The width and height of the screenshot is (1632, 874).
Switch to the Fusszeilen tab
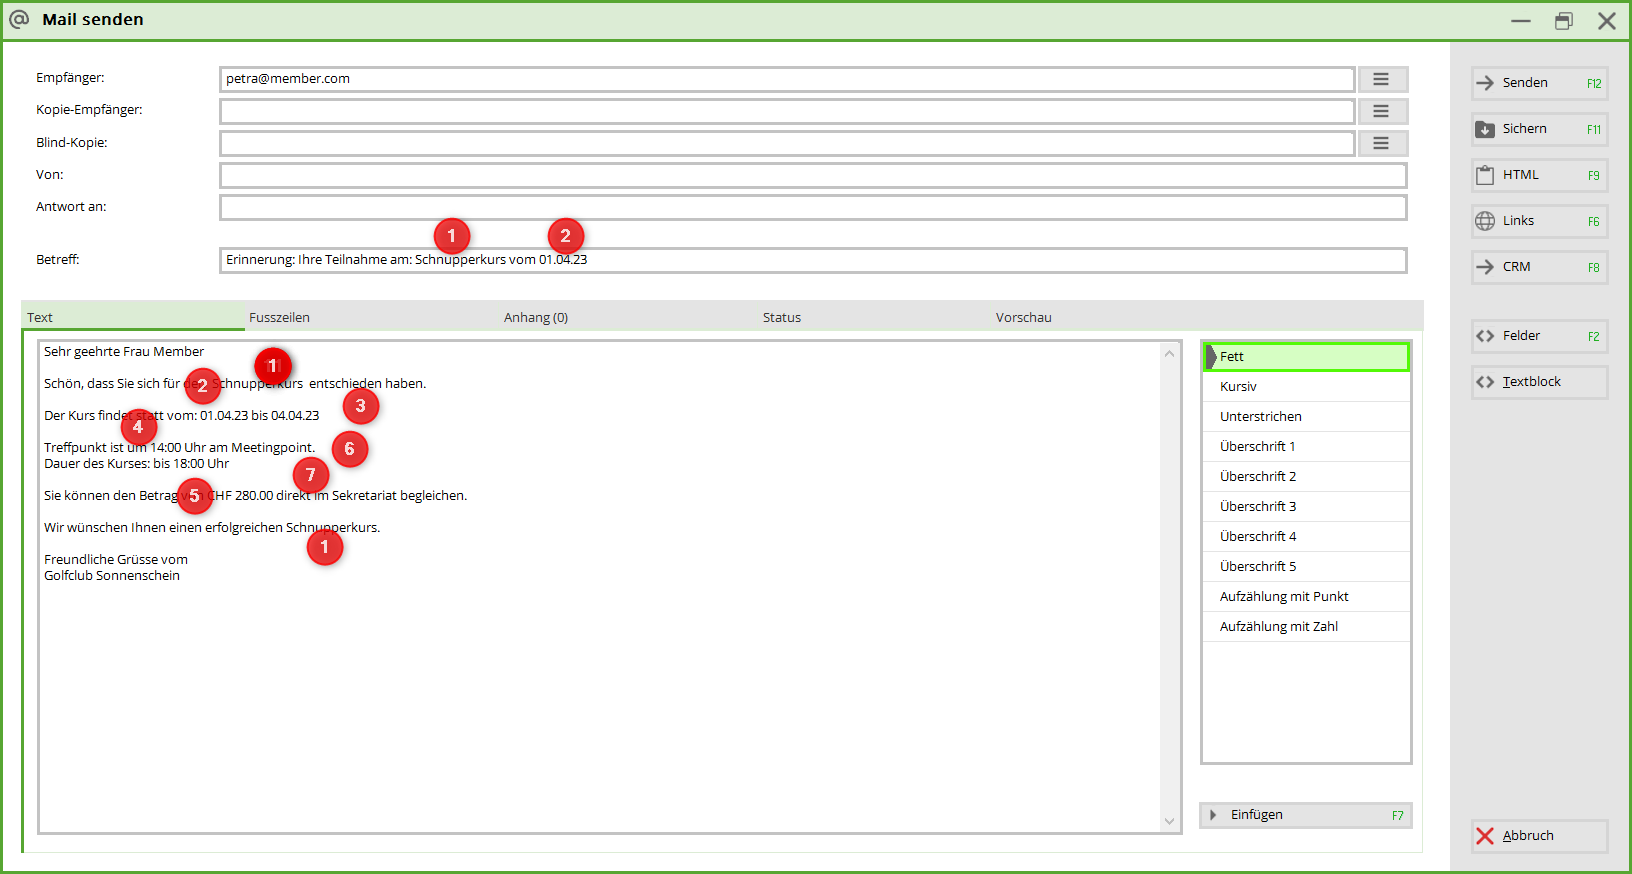pos(279,317)
